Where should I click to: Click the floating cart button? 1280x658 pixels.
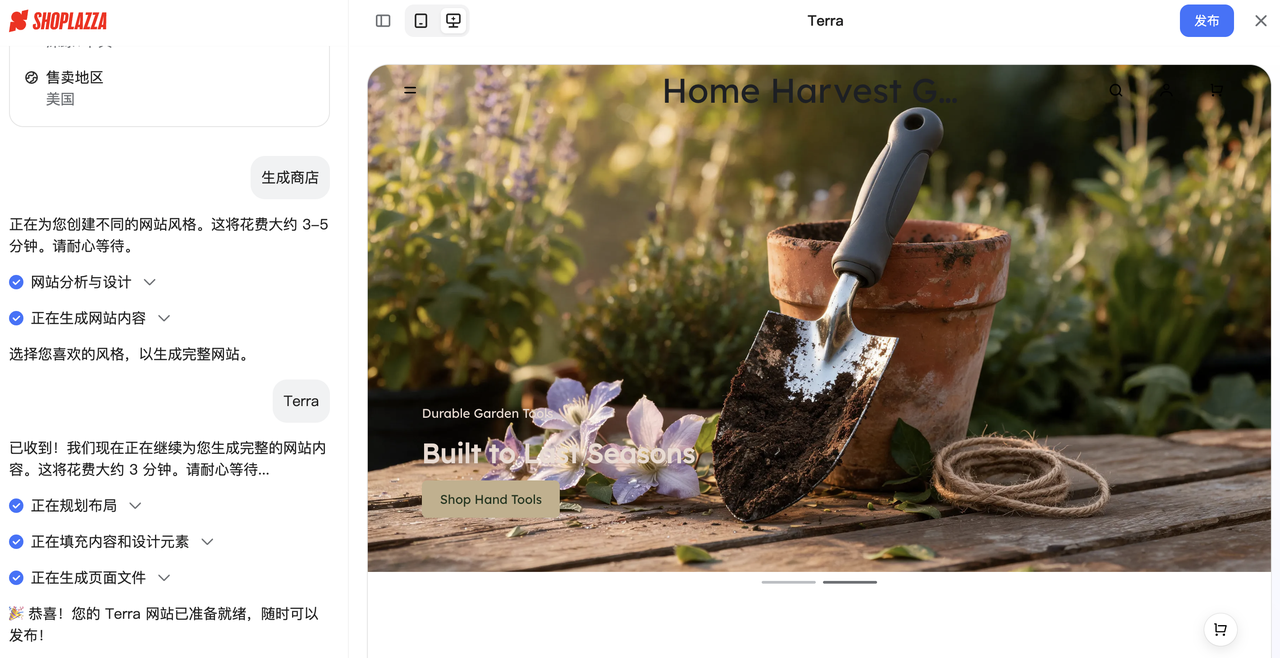point(1220,629)
